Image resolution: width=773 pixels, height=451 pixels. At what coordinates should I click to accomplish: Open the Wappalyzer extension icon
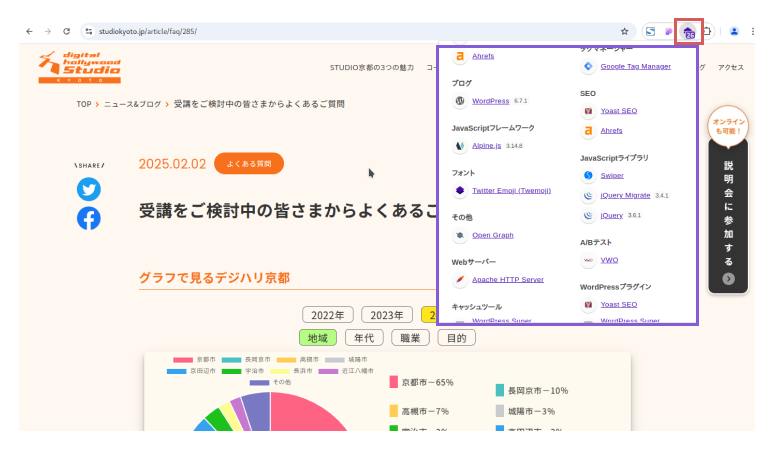pyautogui.click(x=689, y=32)
